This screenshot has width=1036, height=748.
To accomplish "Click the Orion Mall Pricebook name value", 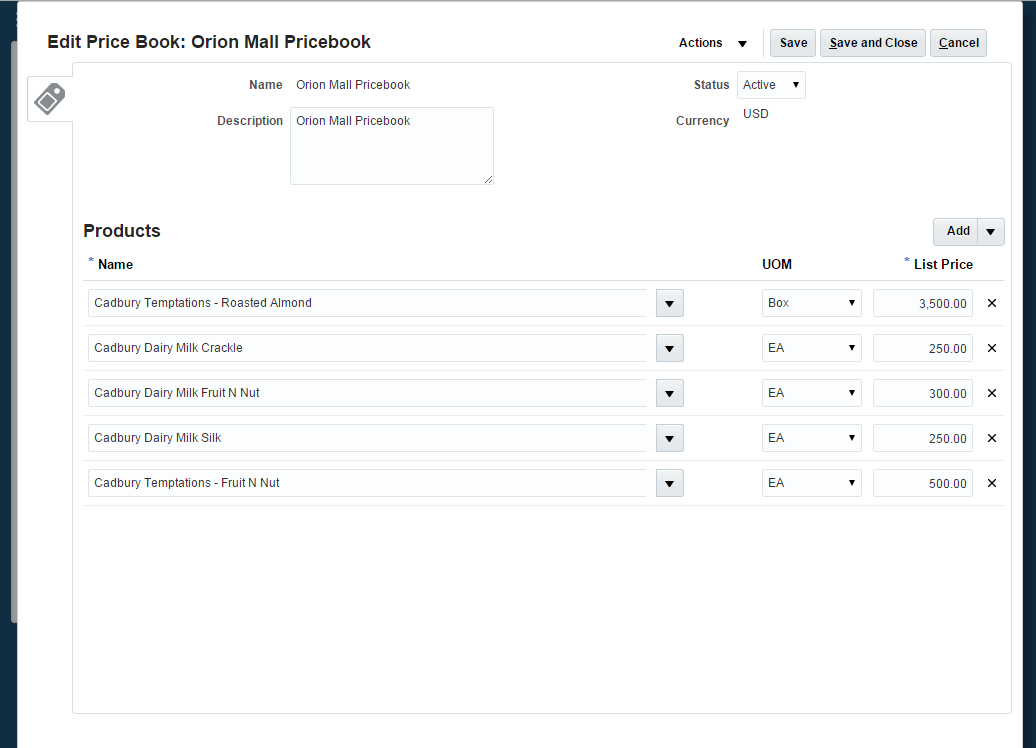I will [x=353, y=85].
